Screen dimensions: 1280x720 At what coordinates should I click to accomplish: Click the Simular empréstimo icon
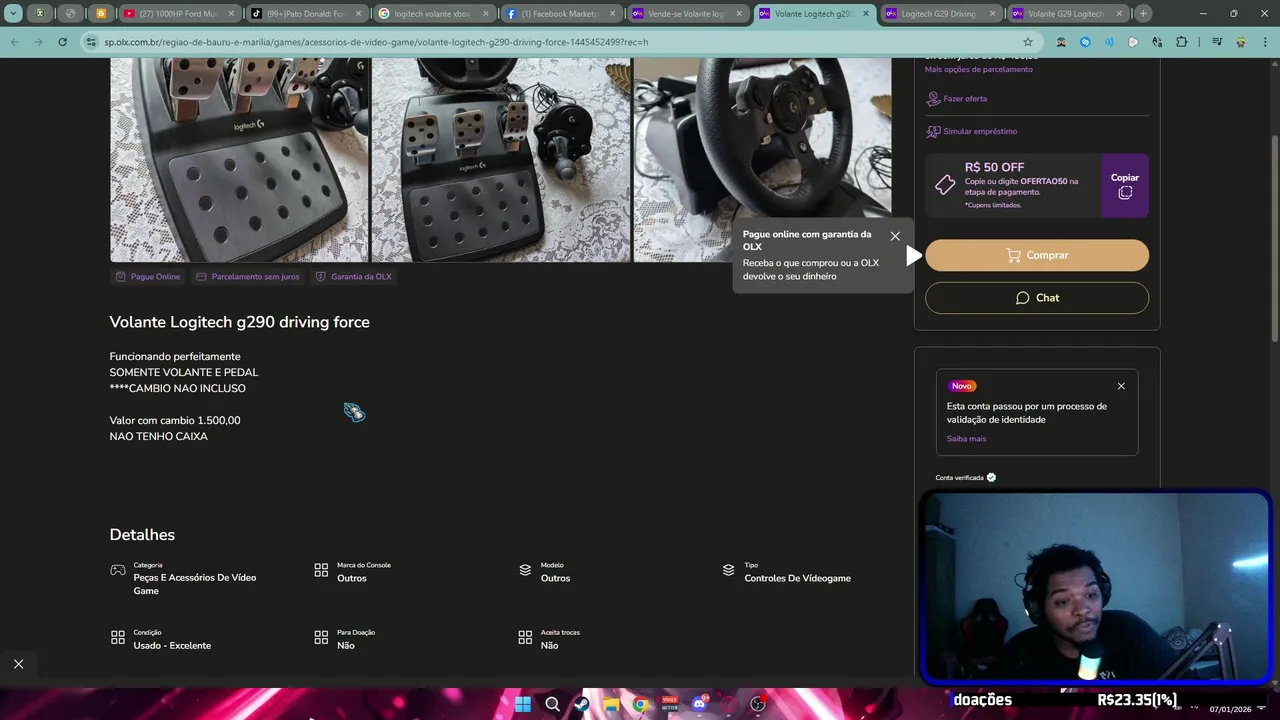(x=933, y=131)
